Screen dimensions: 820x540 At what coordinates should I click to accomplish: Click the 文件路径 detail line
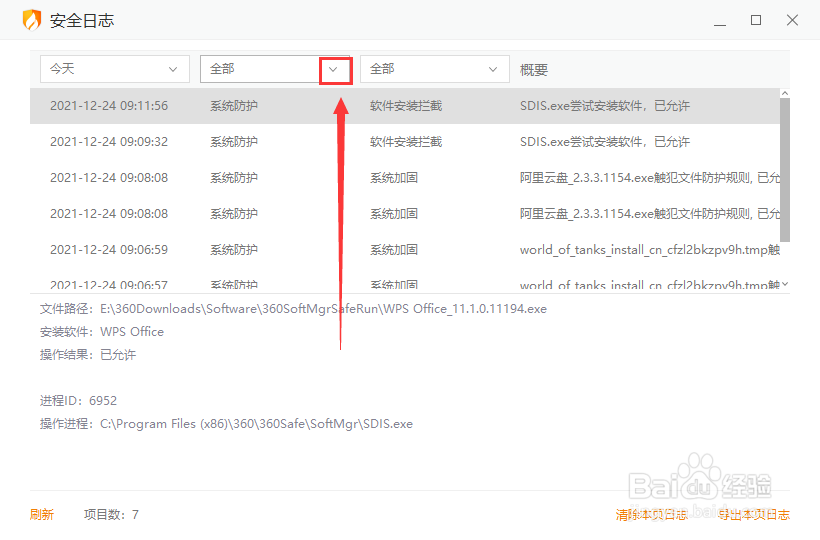[x=293, y=309]
